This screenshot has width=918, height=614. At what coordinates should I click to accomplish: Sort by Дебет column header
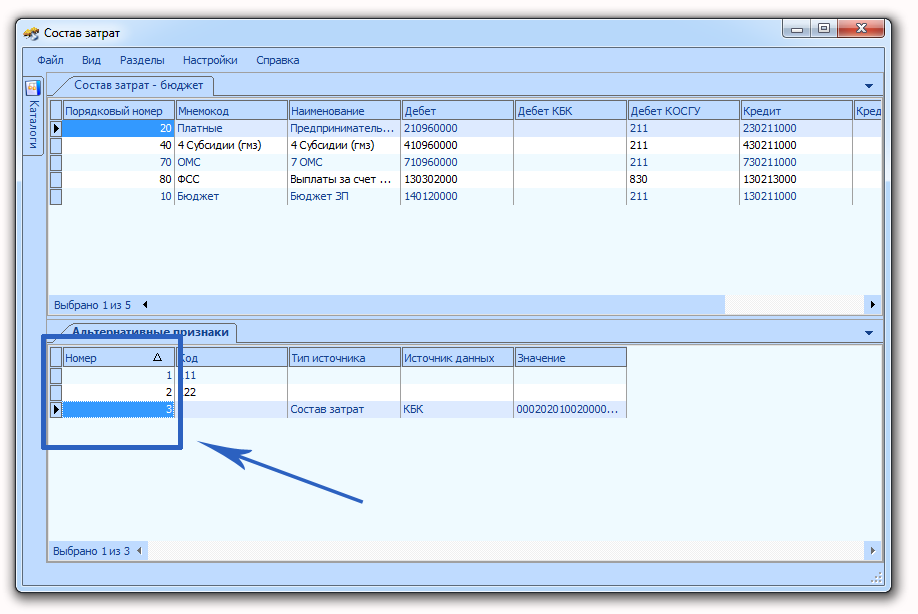coord(457,111)
